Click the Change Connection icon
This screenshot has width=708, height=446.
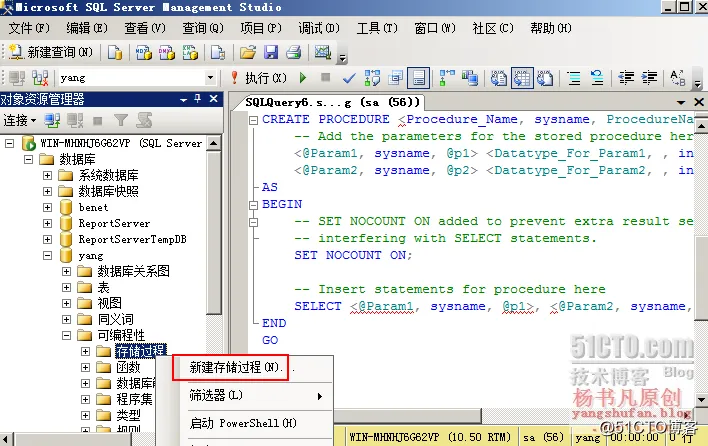pos(40,78)
